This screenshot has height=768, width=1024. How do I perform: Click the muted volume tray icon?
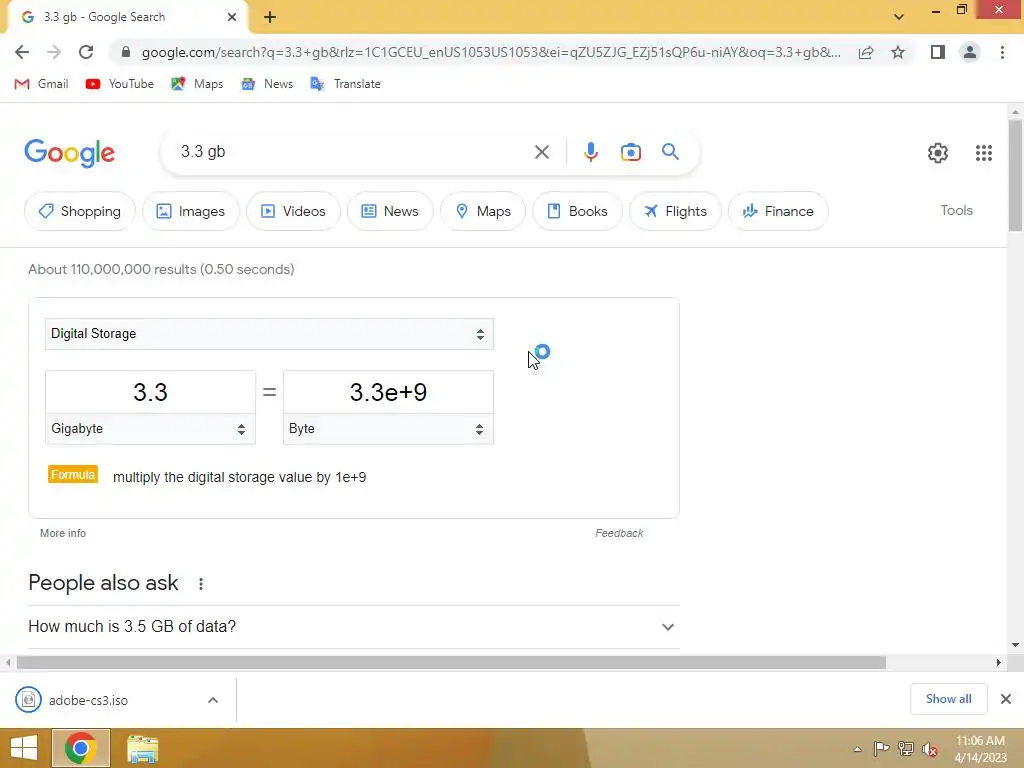(930, 749)
